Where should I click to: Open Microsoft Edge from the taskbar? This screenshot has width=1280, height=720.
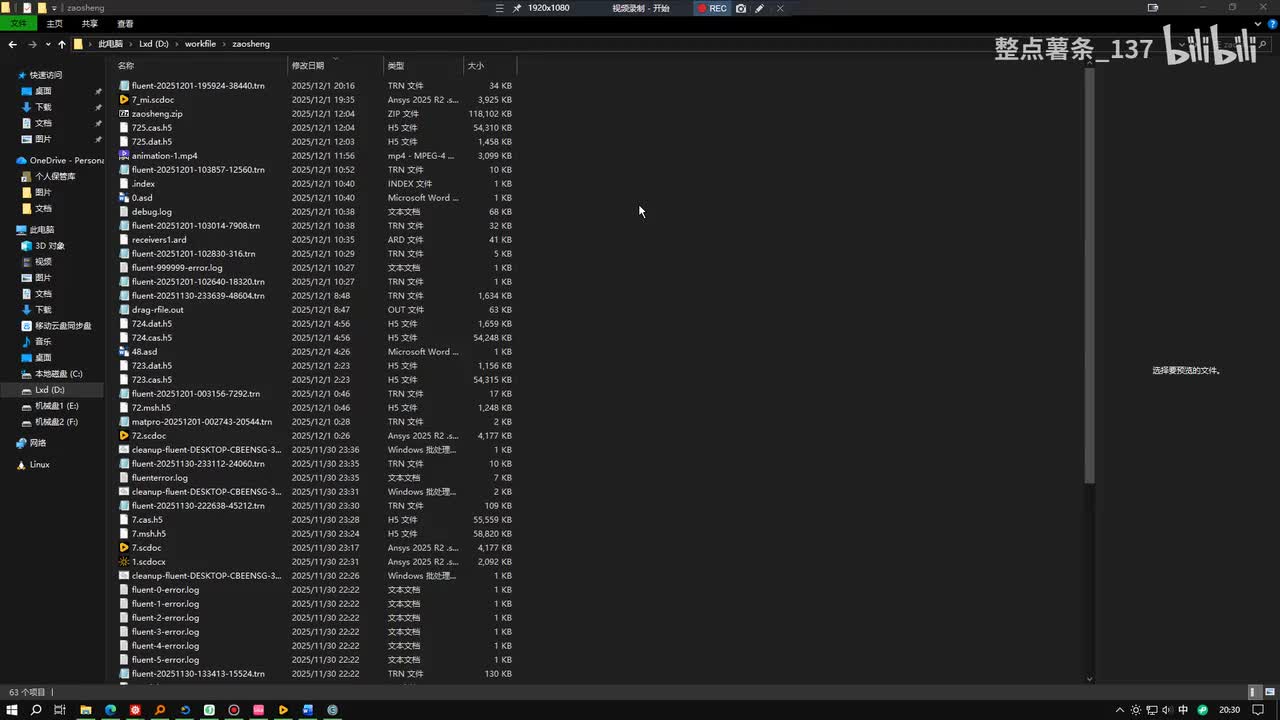[x=110, y=710]
